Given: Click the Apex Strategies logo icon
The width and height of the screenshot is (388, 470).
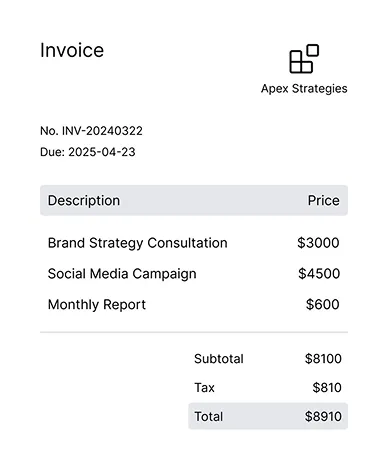Looking at the screenshot, I should (x=304, y=59).
